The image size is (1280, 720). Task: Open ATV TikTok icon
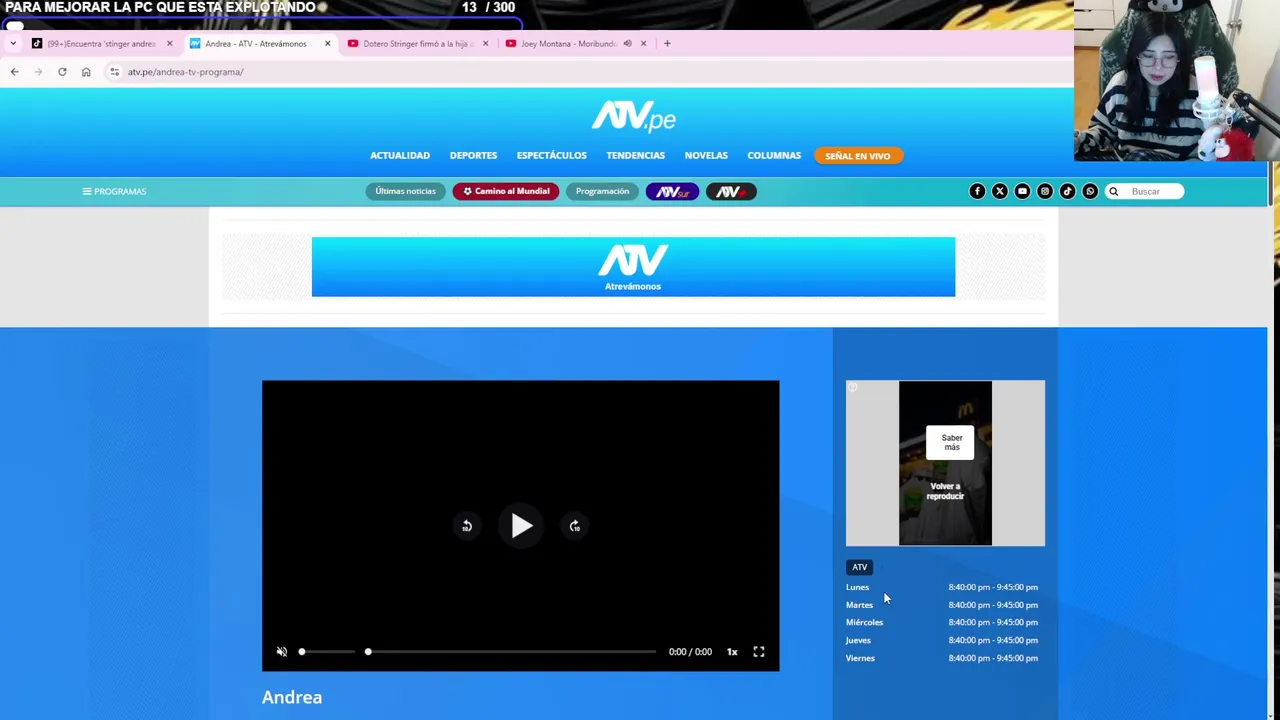(x=1067, y=191)
